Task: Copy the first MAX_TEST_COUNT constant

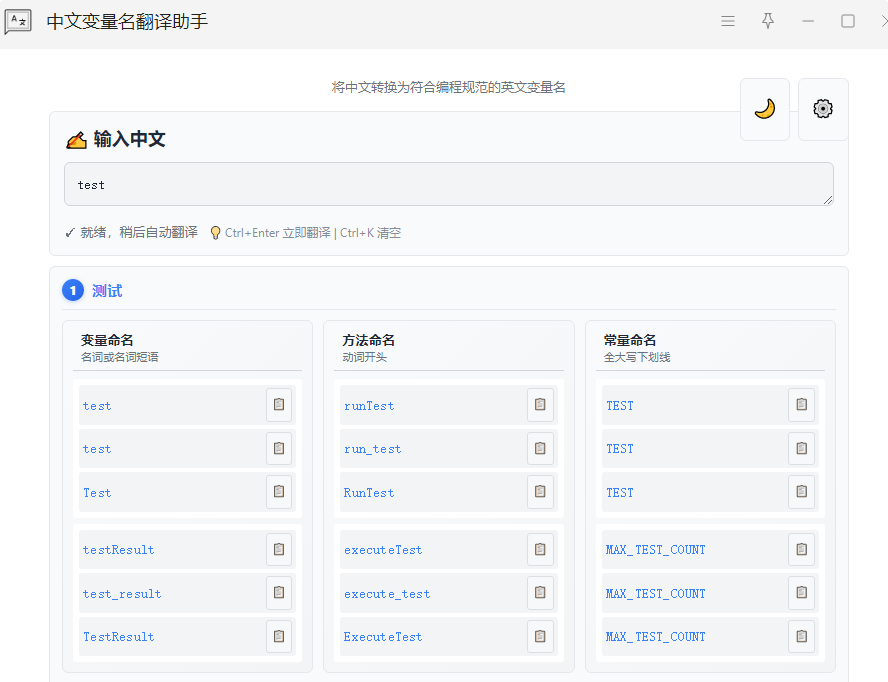Action: point(801,549)
